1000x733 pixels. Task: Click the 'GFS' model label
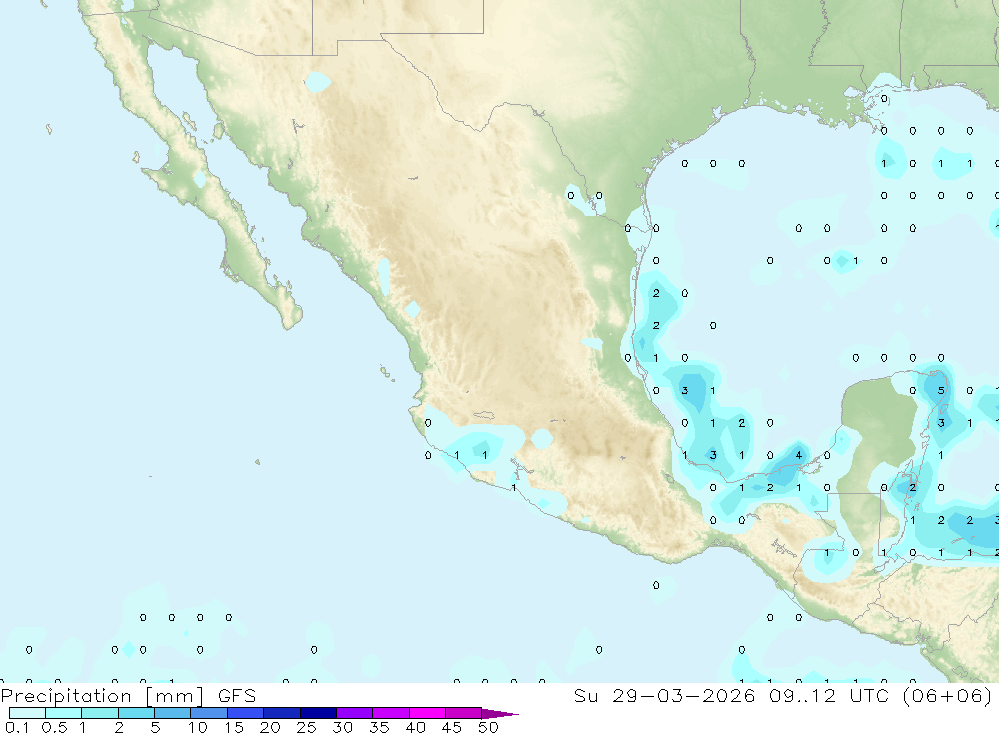[237, 695]
